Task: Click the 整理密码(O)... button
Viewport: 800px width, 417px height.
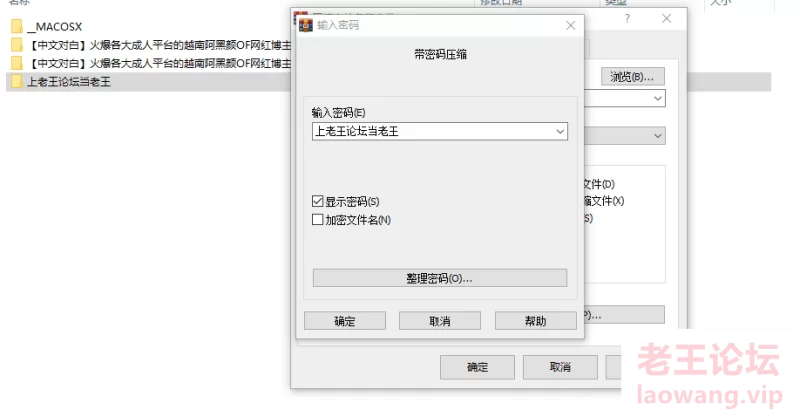Action: tap(440, 278)
